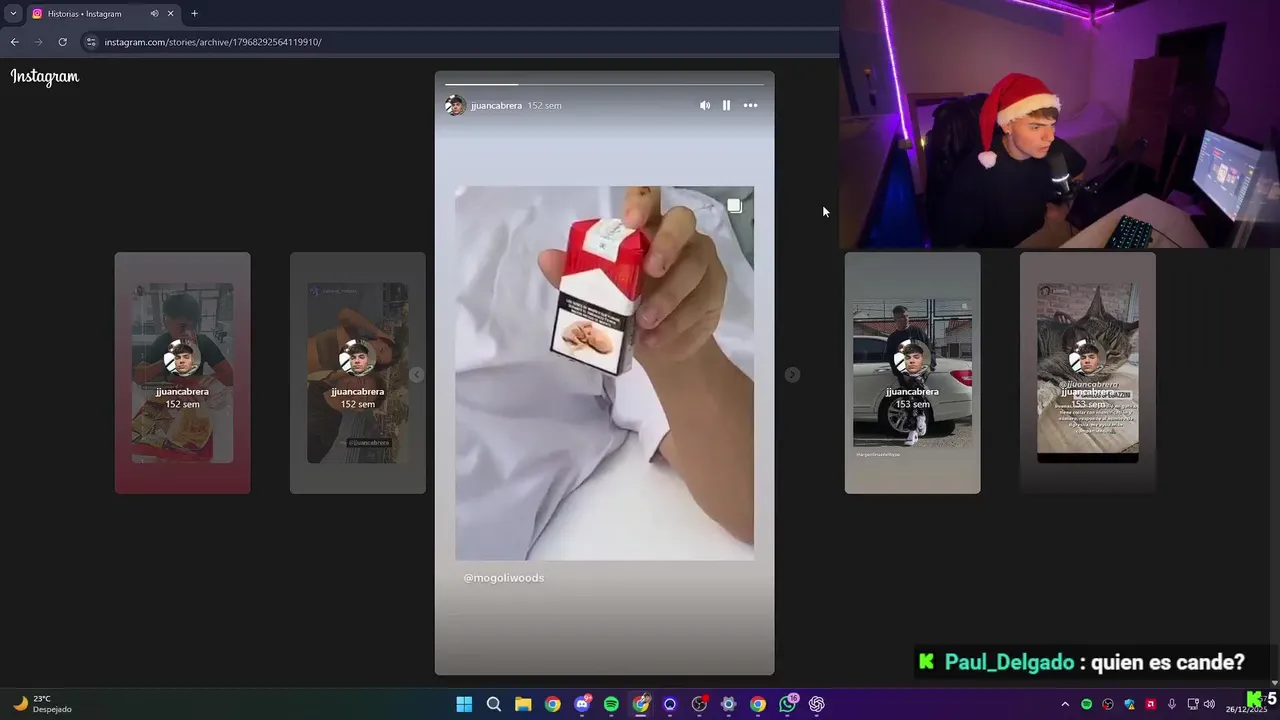Open the 152 sem story with @jjuancabrera tag
The height and width of the screenshot is (720, 1280).
pos(357,373)
